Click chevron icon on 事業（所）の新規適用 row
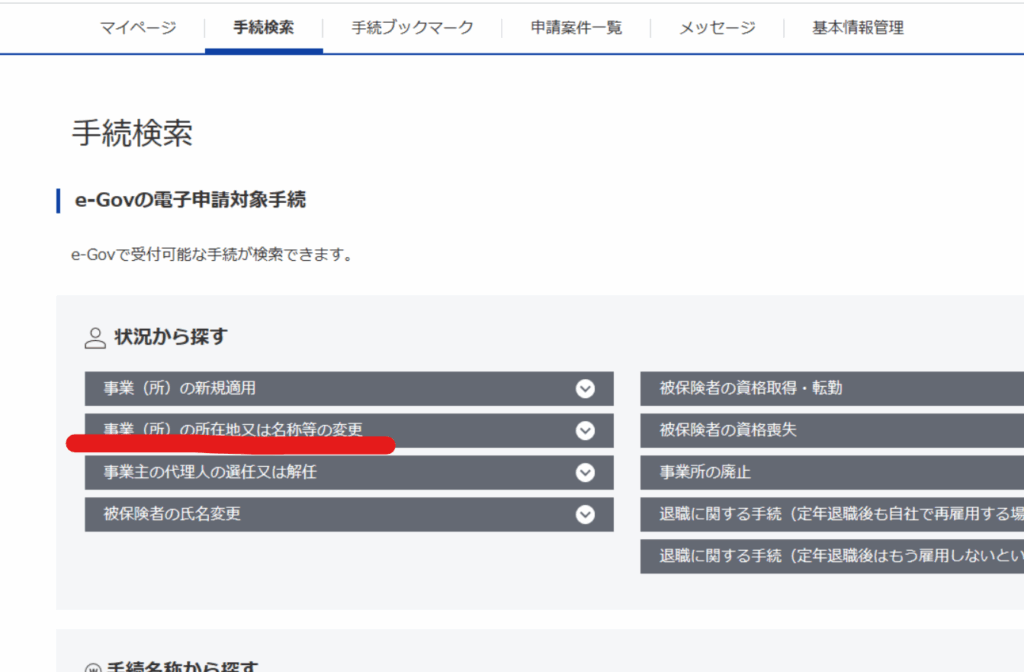This screenshot has width=1024, height=672. (585, 389)
